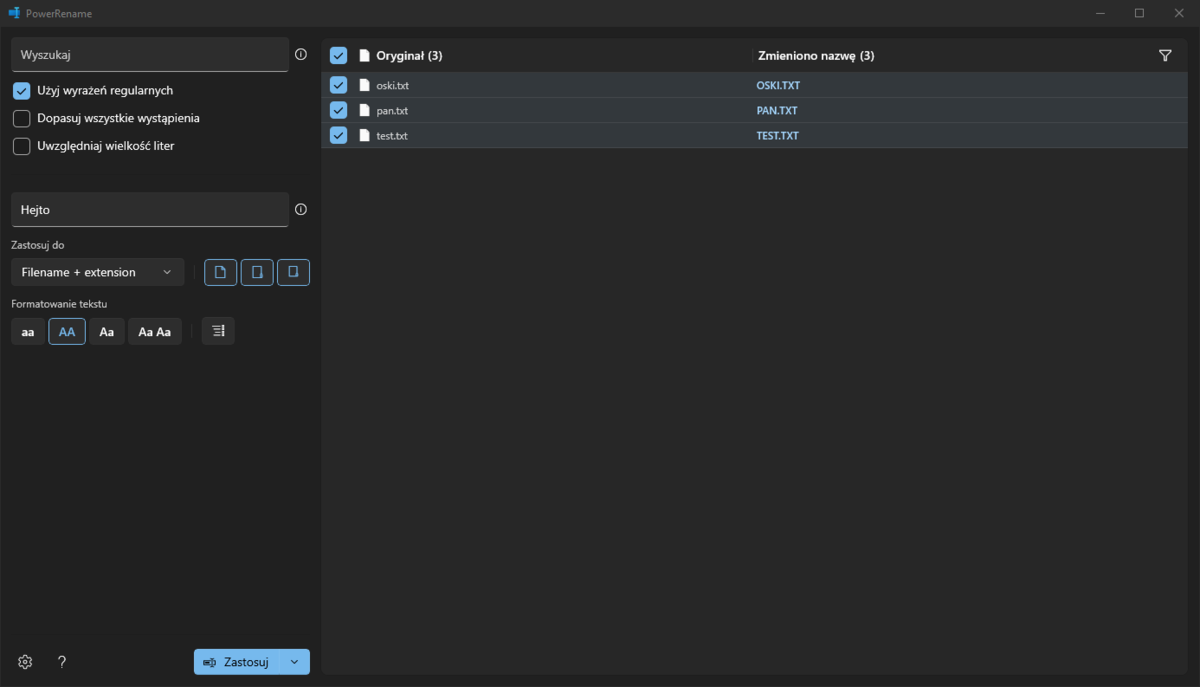Uncheck the pan.txt row checkbox
The height and width of the screenshot is (687, 1200).
pos(338,110)
